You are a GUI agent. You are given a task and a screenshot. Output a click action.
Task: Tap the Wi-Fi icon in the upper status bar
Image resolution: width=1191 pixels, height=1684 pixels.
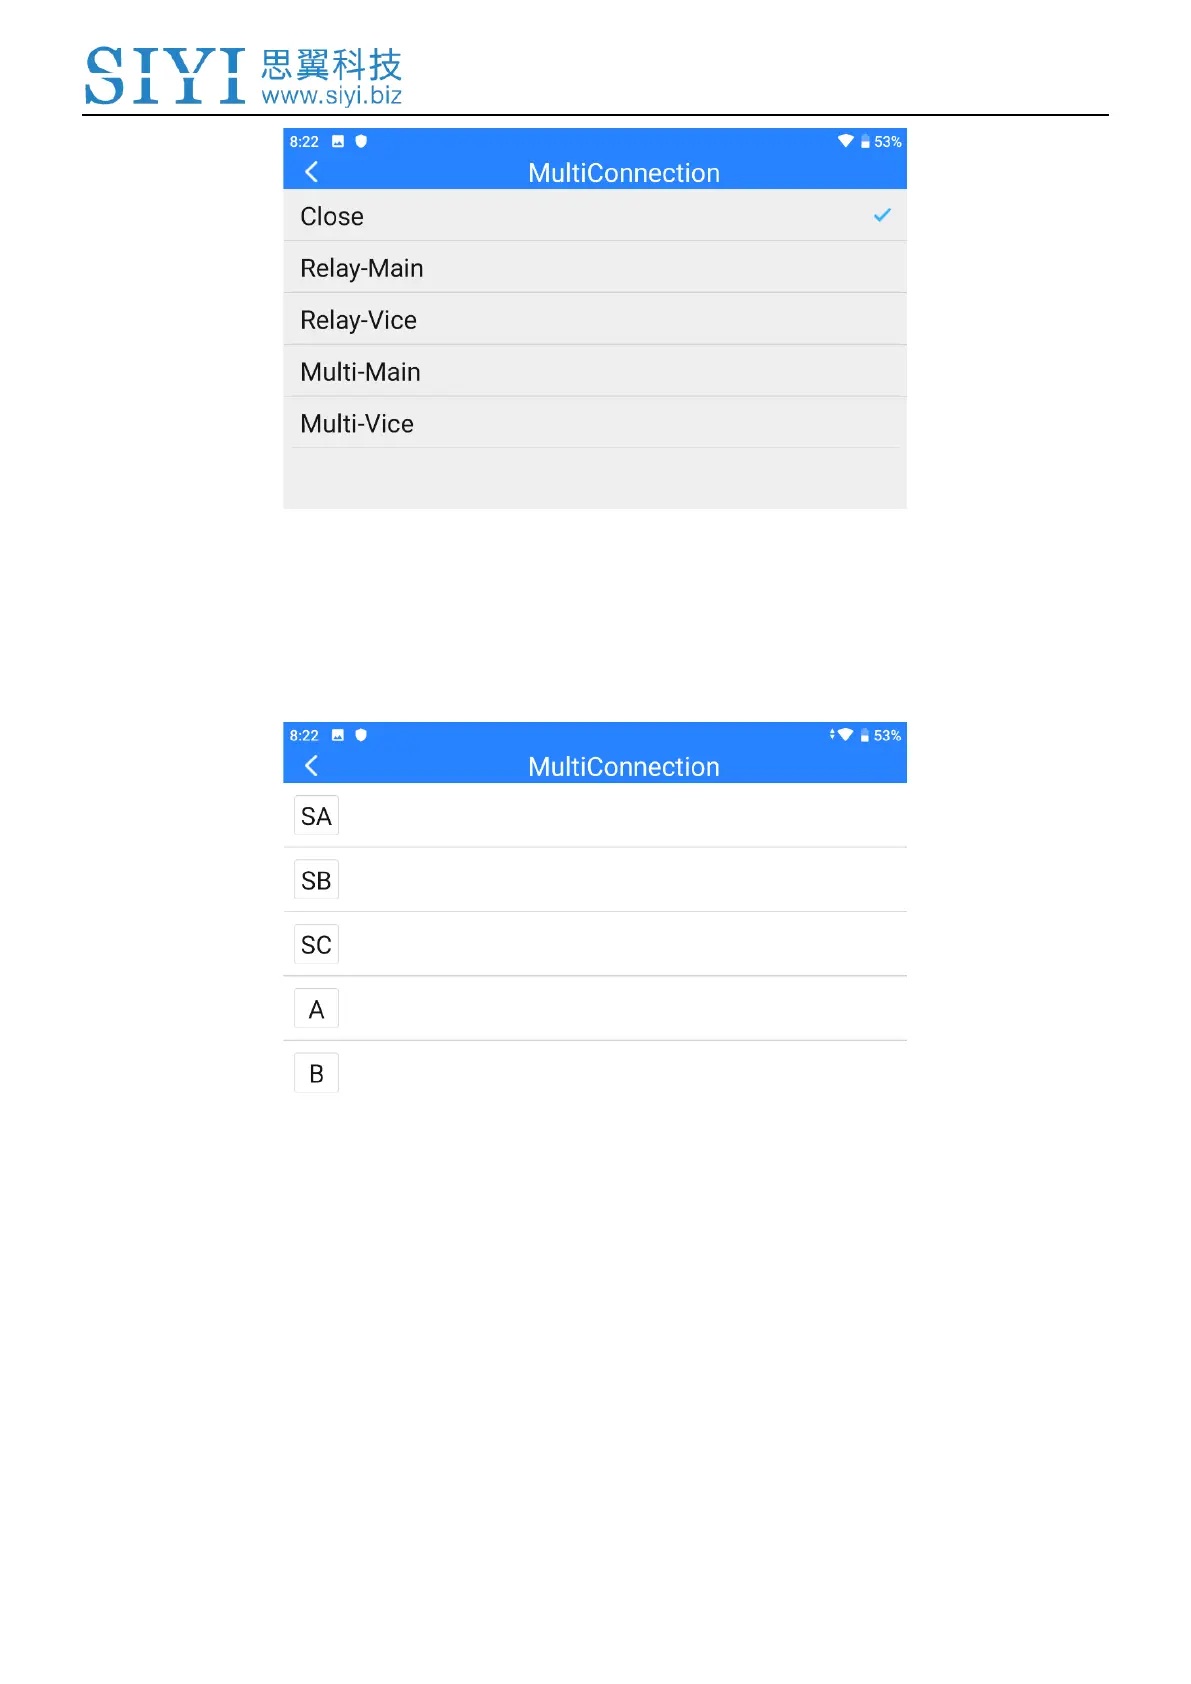[845, 141]
